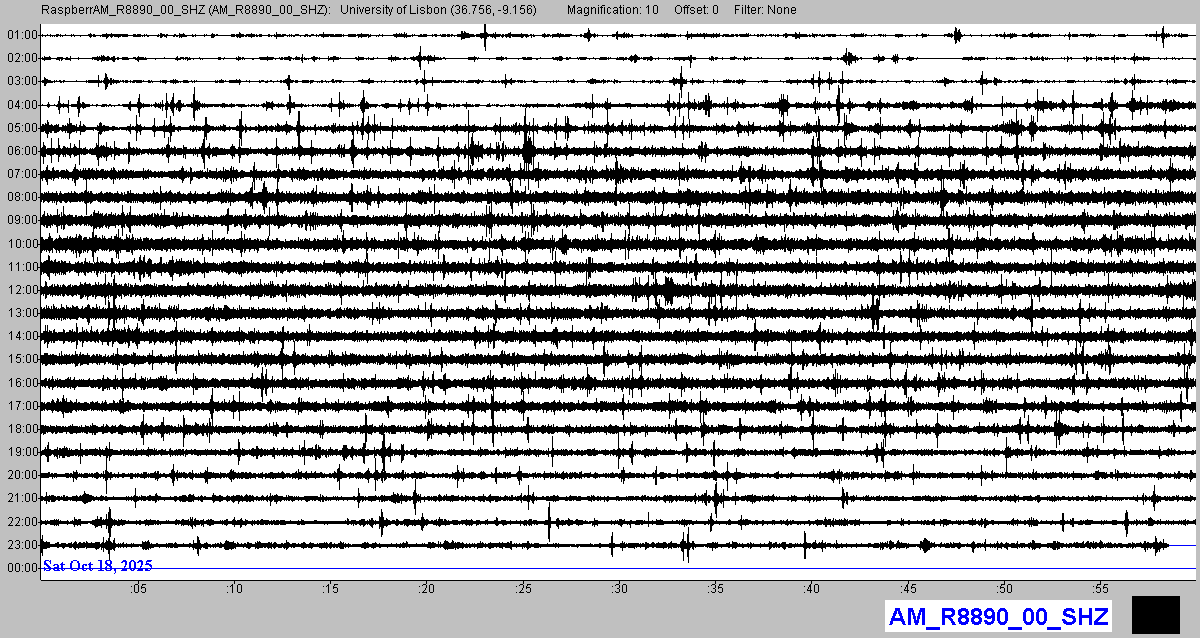This screenshot has height=638, width=1200.
Task: Click the black square in the bottom-right corner
Action: [x=1155, y=614]
